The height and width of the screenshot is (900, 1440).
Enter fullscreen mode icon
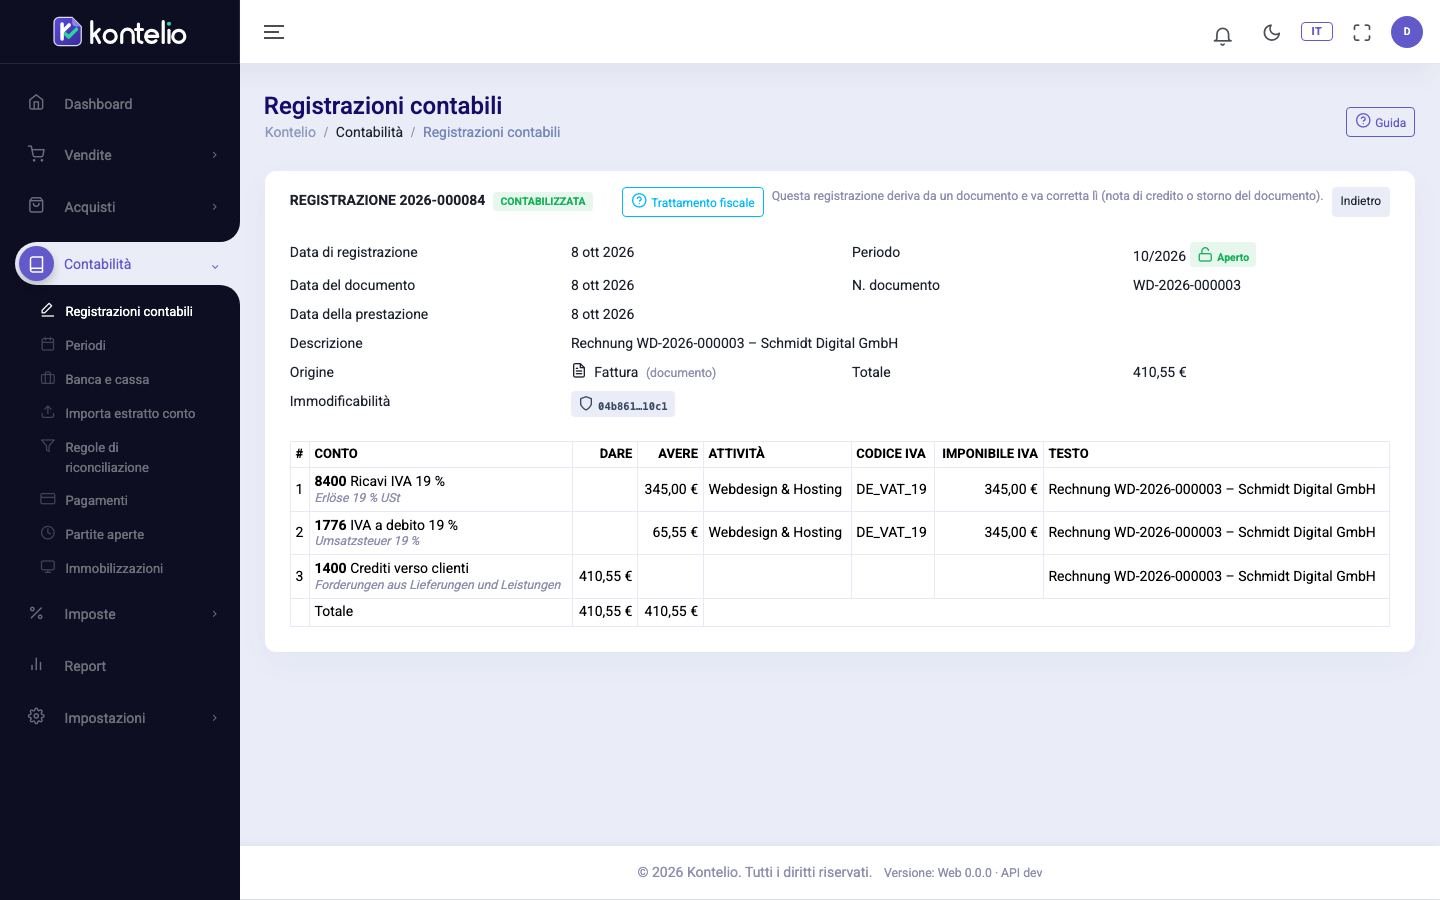pyautogui.click(x=1362, y=32)
